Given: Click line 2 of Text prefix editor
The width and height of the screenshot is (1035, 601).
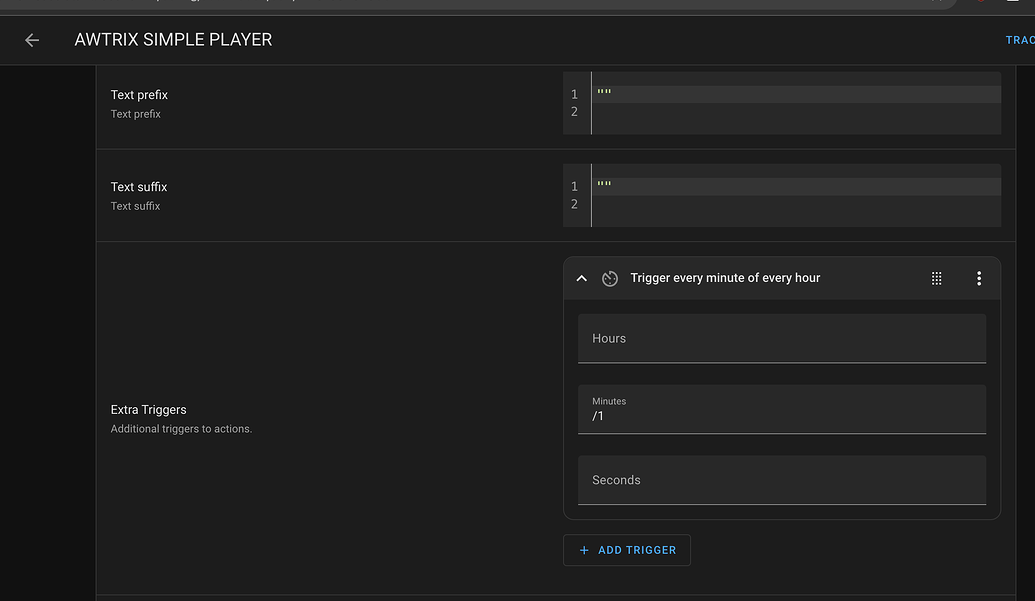Looking at the screenshot, I should (x=795, y=112).
